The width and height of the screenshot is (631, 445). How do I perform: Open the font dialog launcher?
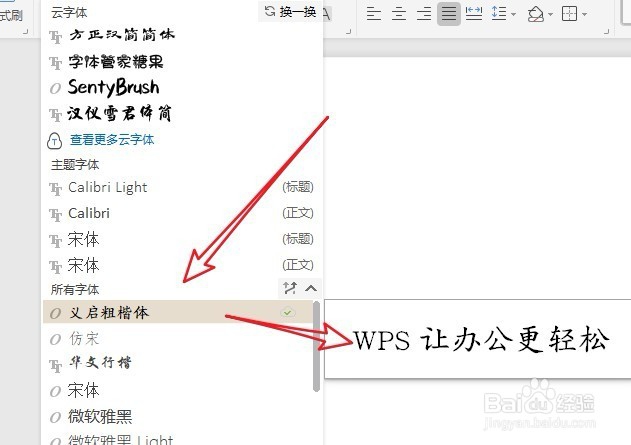coord(348,31)
